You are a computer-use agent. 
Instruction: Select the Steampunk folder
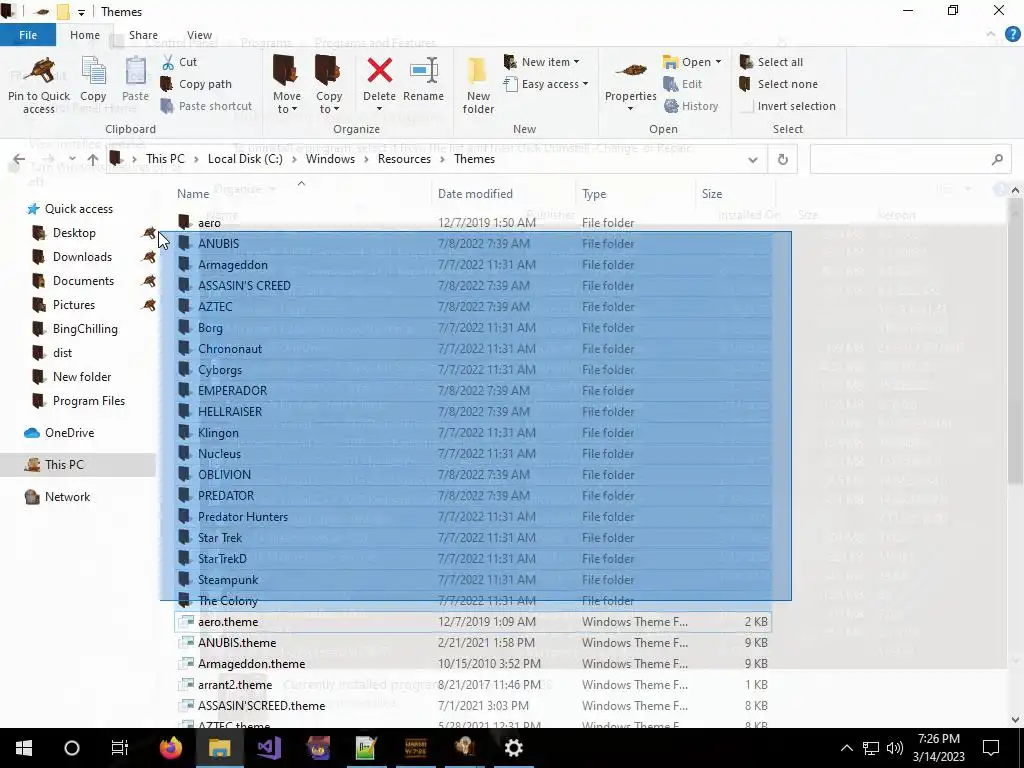point(228,580)
